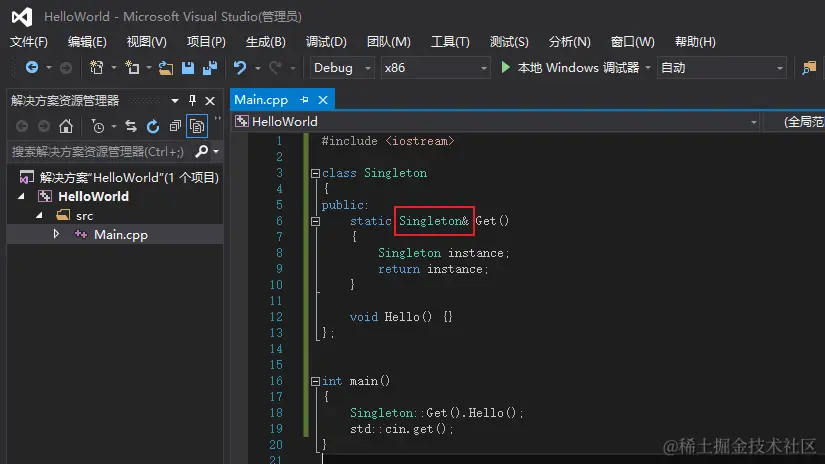Open the HelloWorld scope dropdown in editor
Image resolution: width=825 pixels, height=464 pixels.
click(496, 122)
